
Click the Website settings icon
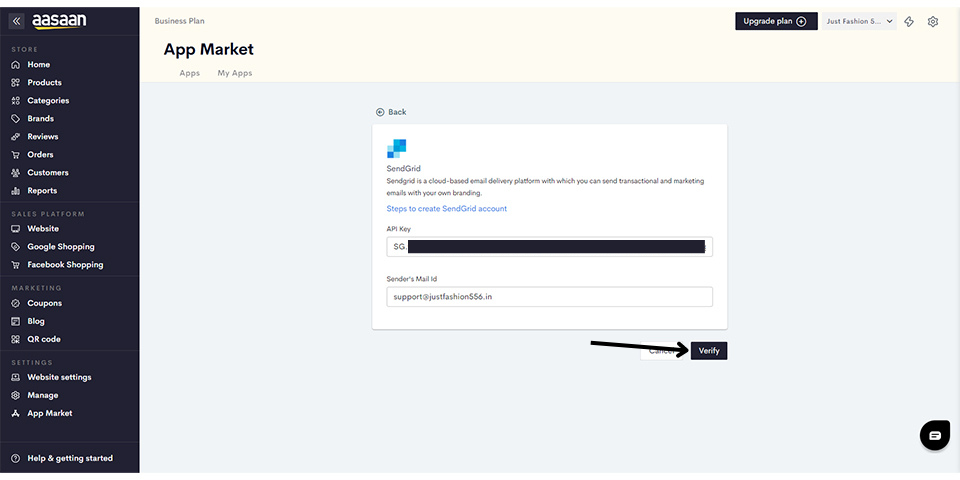(x=16, y=377)
